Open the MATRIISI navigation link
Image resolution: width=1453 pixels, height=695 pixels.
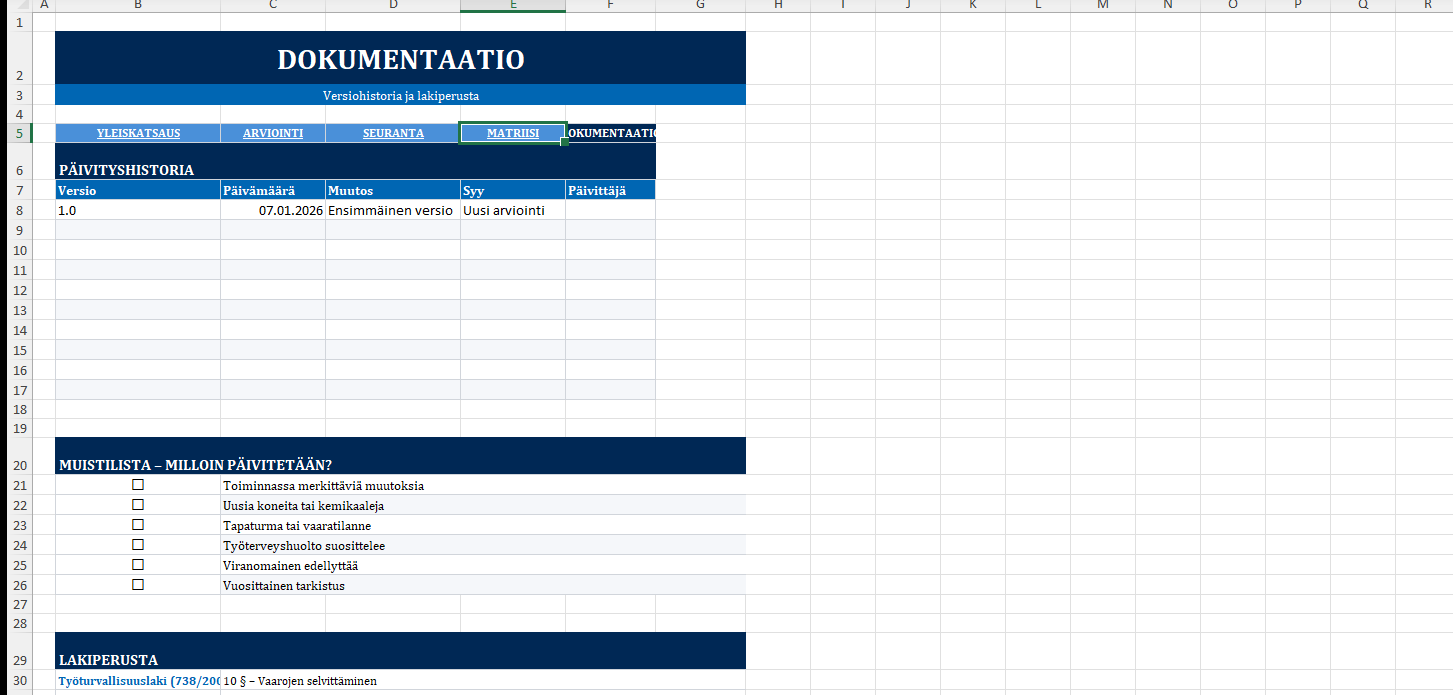(512, 133)
